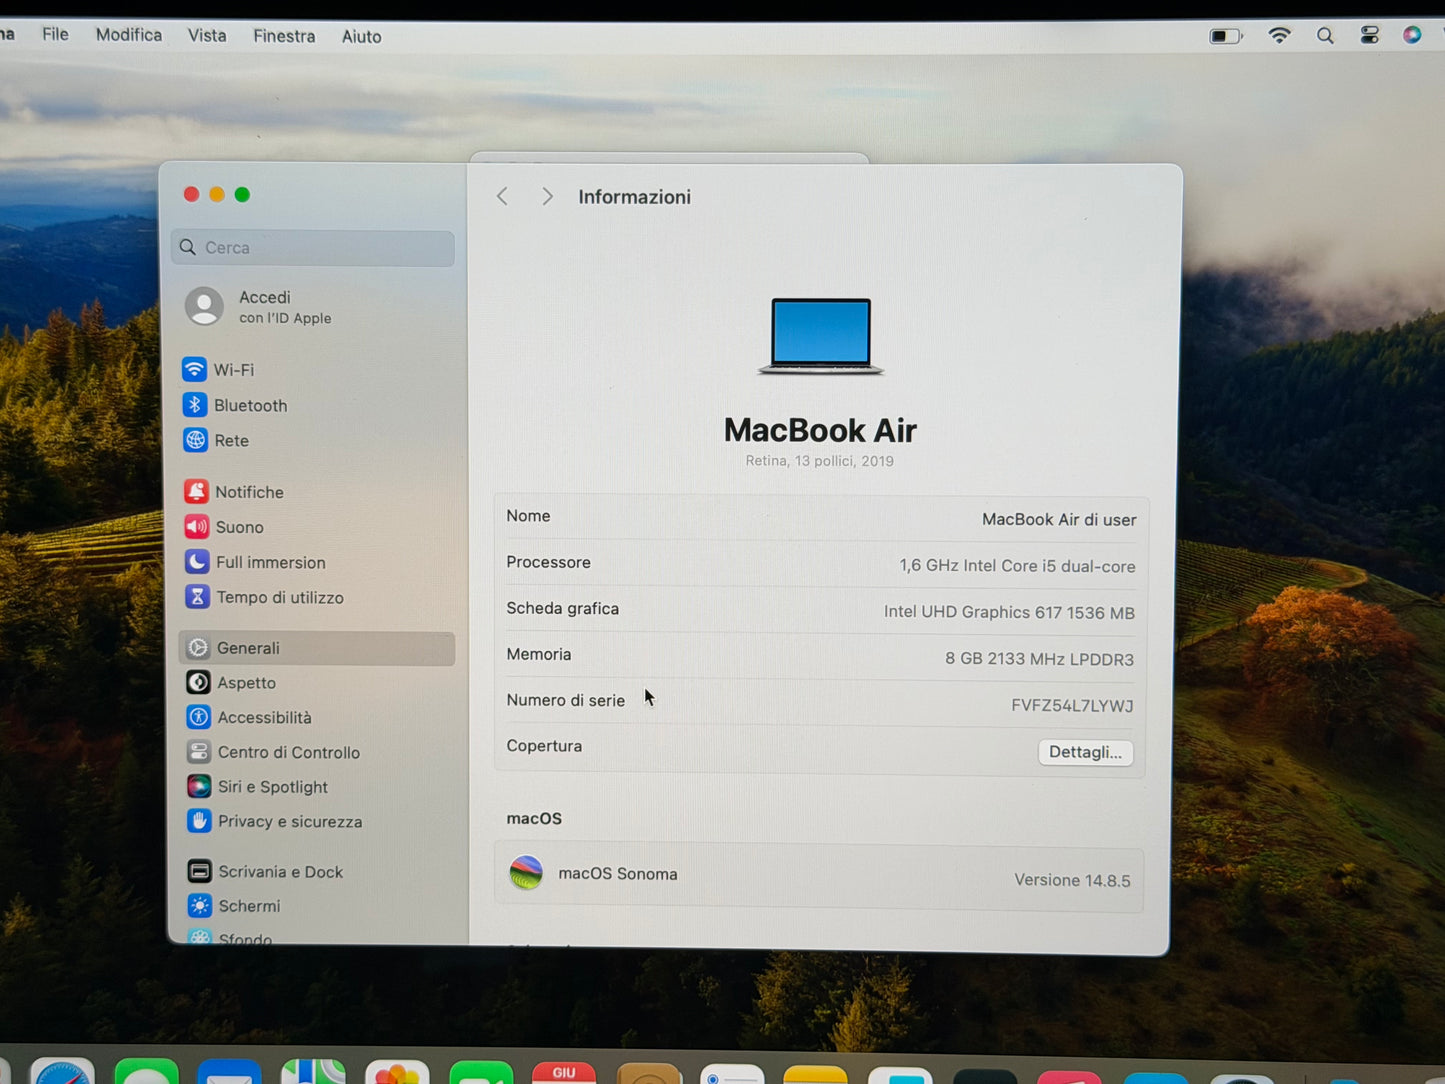
Task: Click the macOS Sonoma icon
Action: tap(526, 873)
